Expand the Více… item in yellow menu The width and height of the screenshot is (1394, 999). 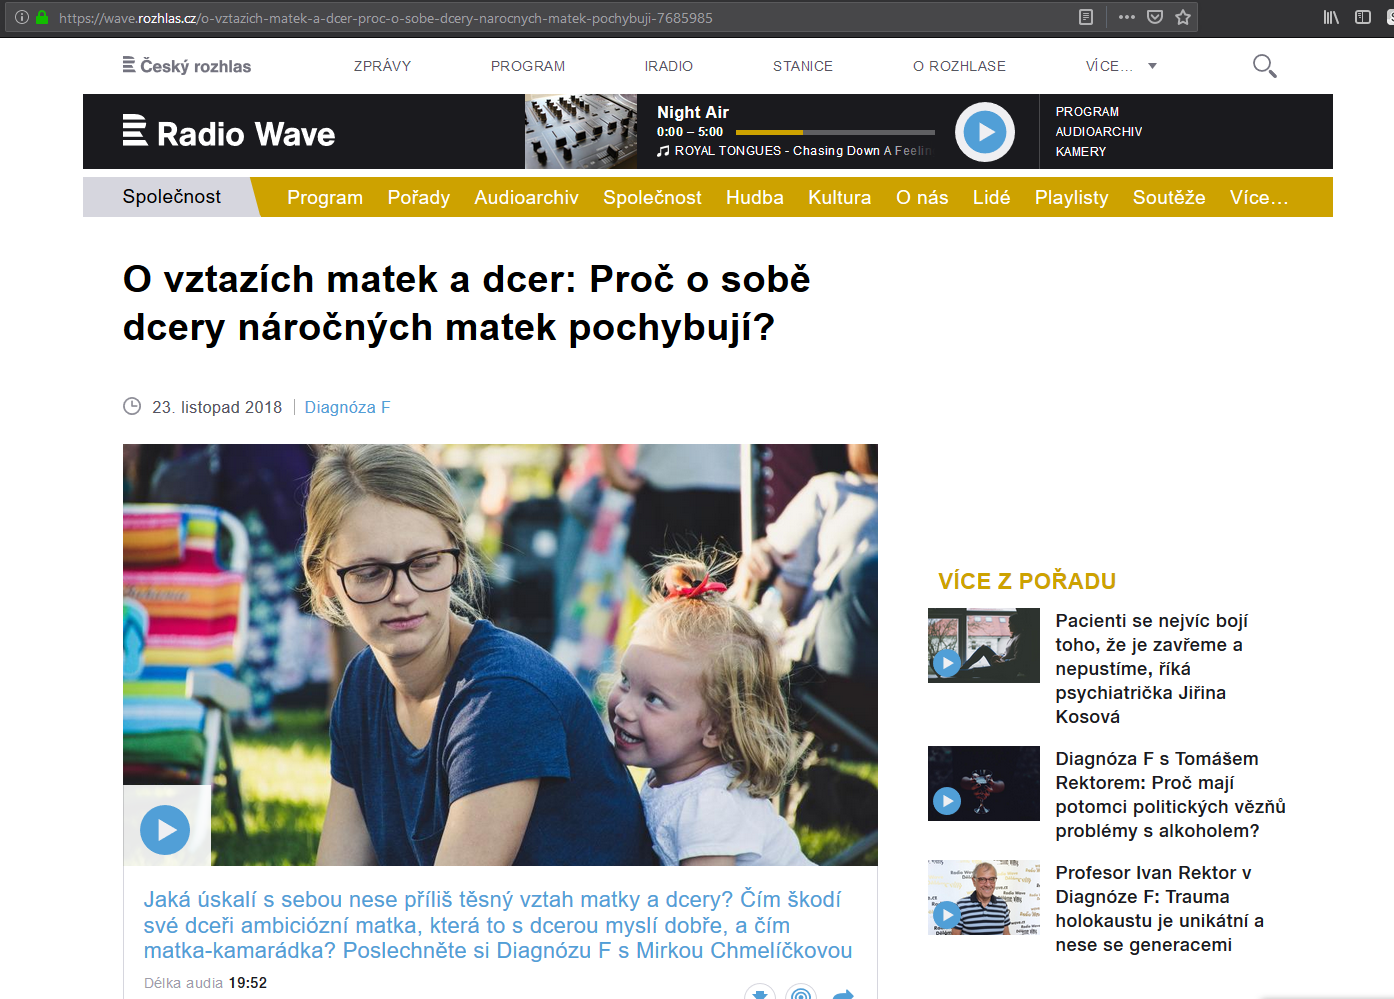(1258, 197)
